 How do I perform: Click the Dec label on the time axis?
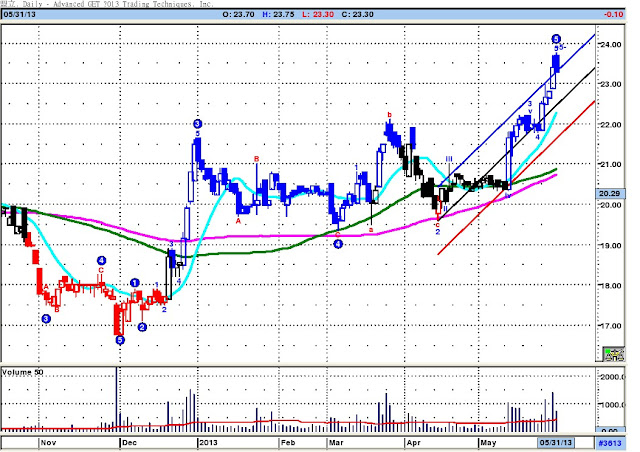[x=129, y=443]
